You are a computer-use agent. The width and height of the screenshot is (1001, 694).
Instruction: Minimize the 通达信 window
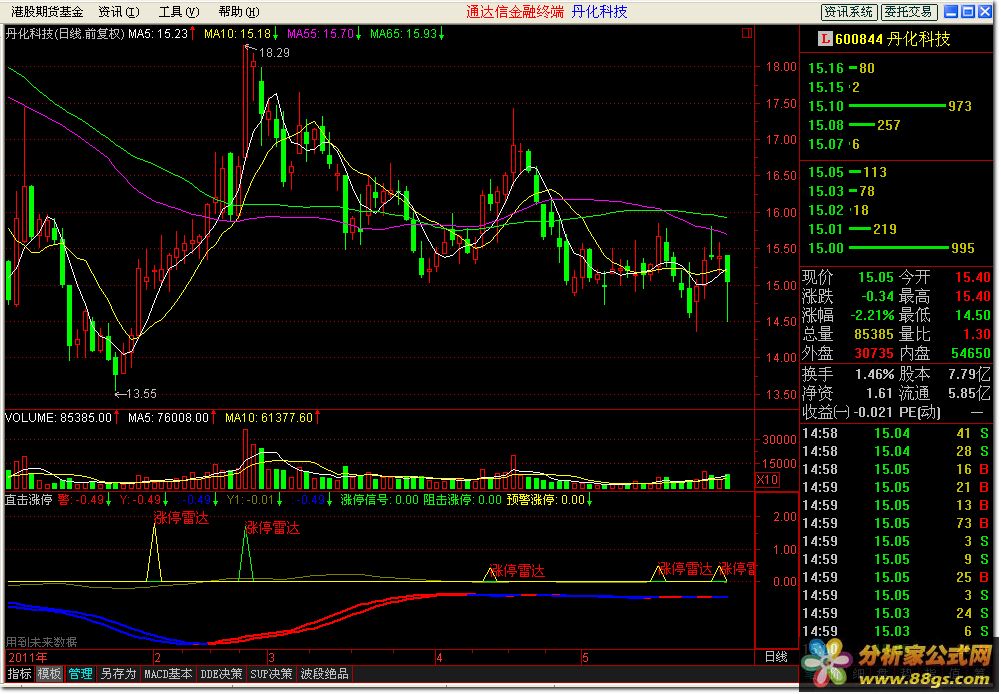pyautogui.click(x=951, y=11)
